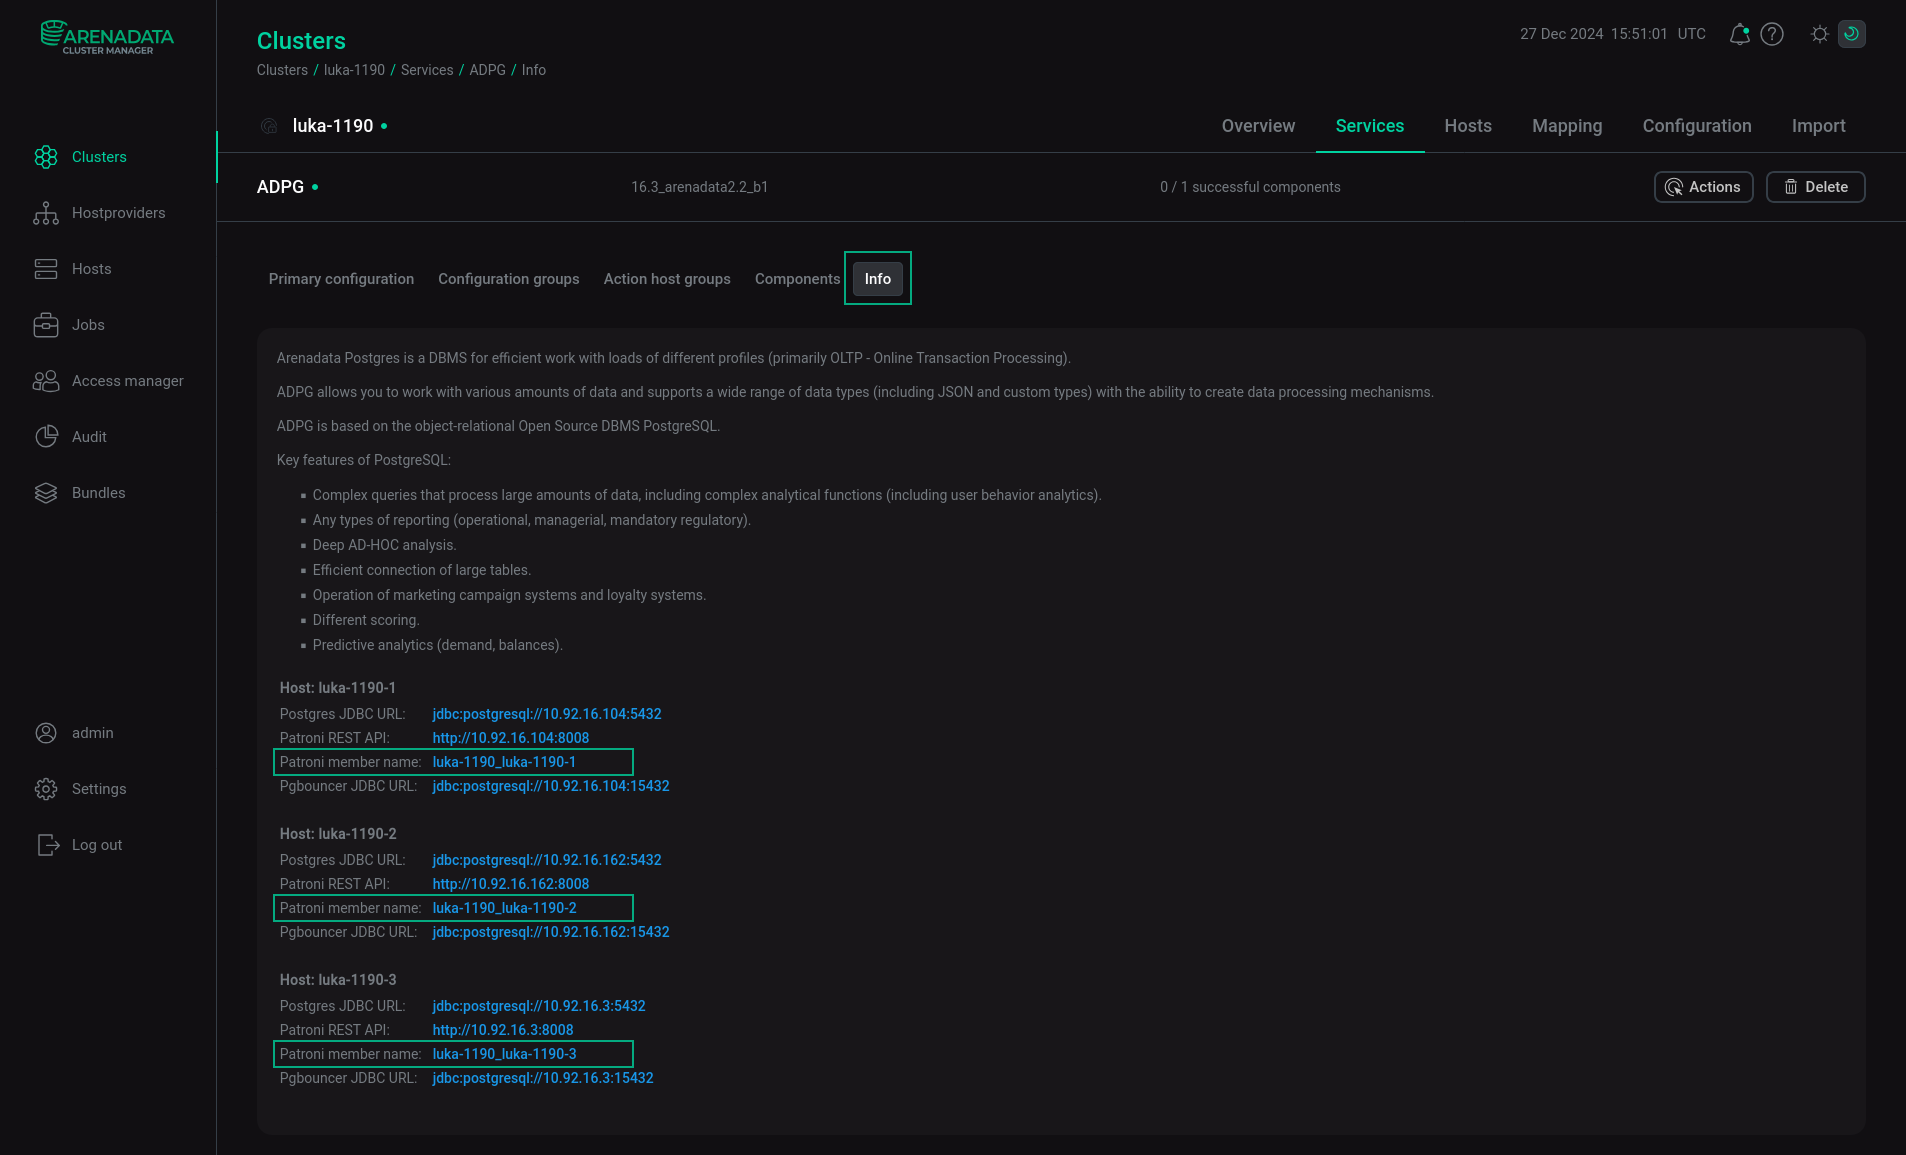Open Pgbouncer URL jdbc:postgresql://10.92.16.104:15432
Image resolution: width=1906 pixels, height=1155 pixels.
tap(551, 786)
